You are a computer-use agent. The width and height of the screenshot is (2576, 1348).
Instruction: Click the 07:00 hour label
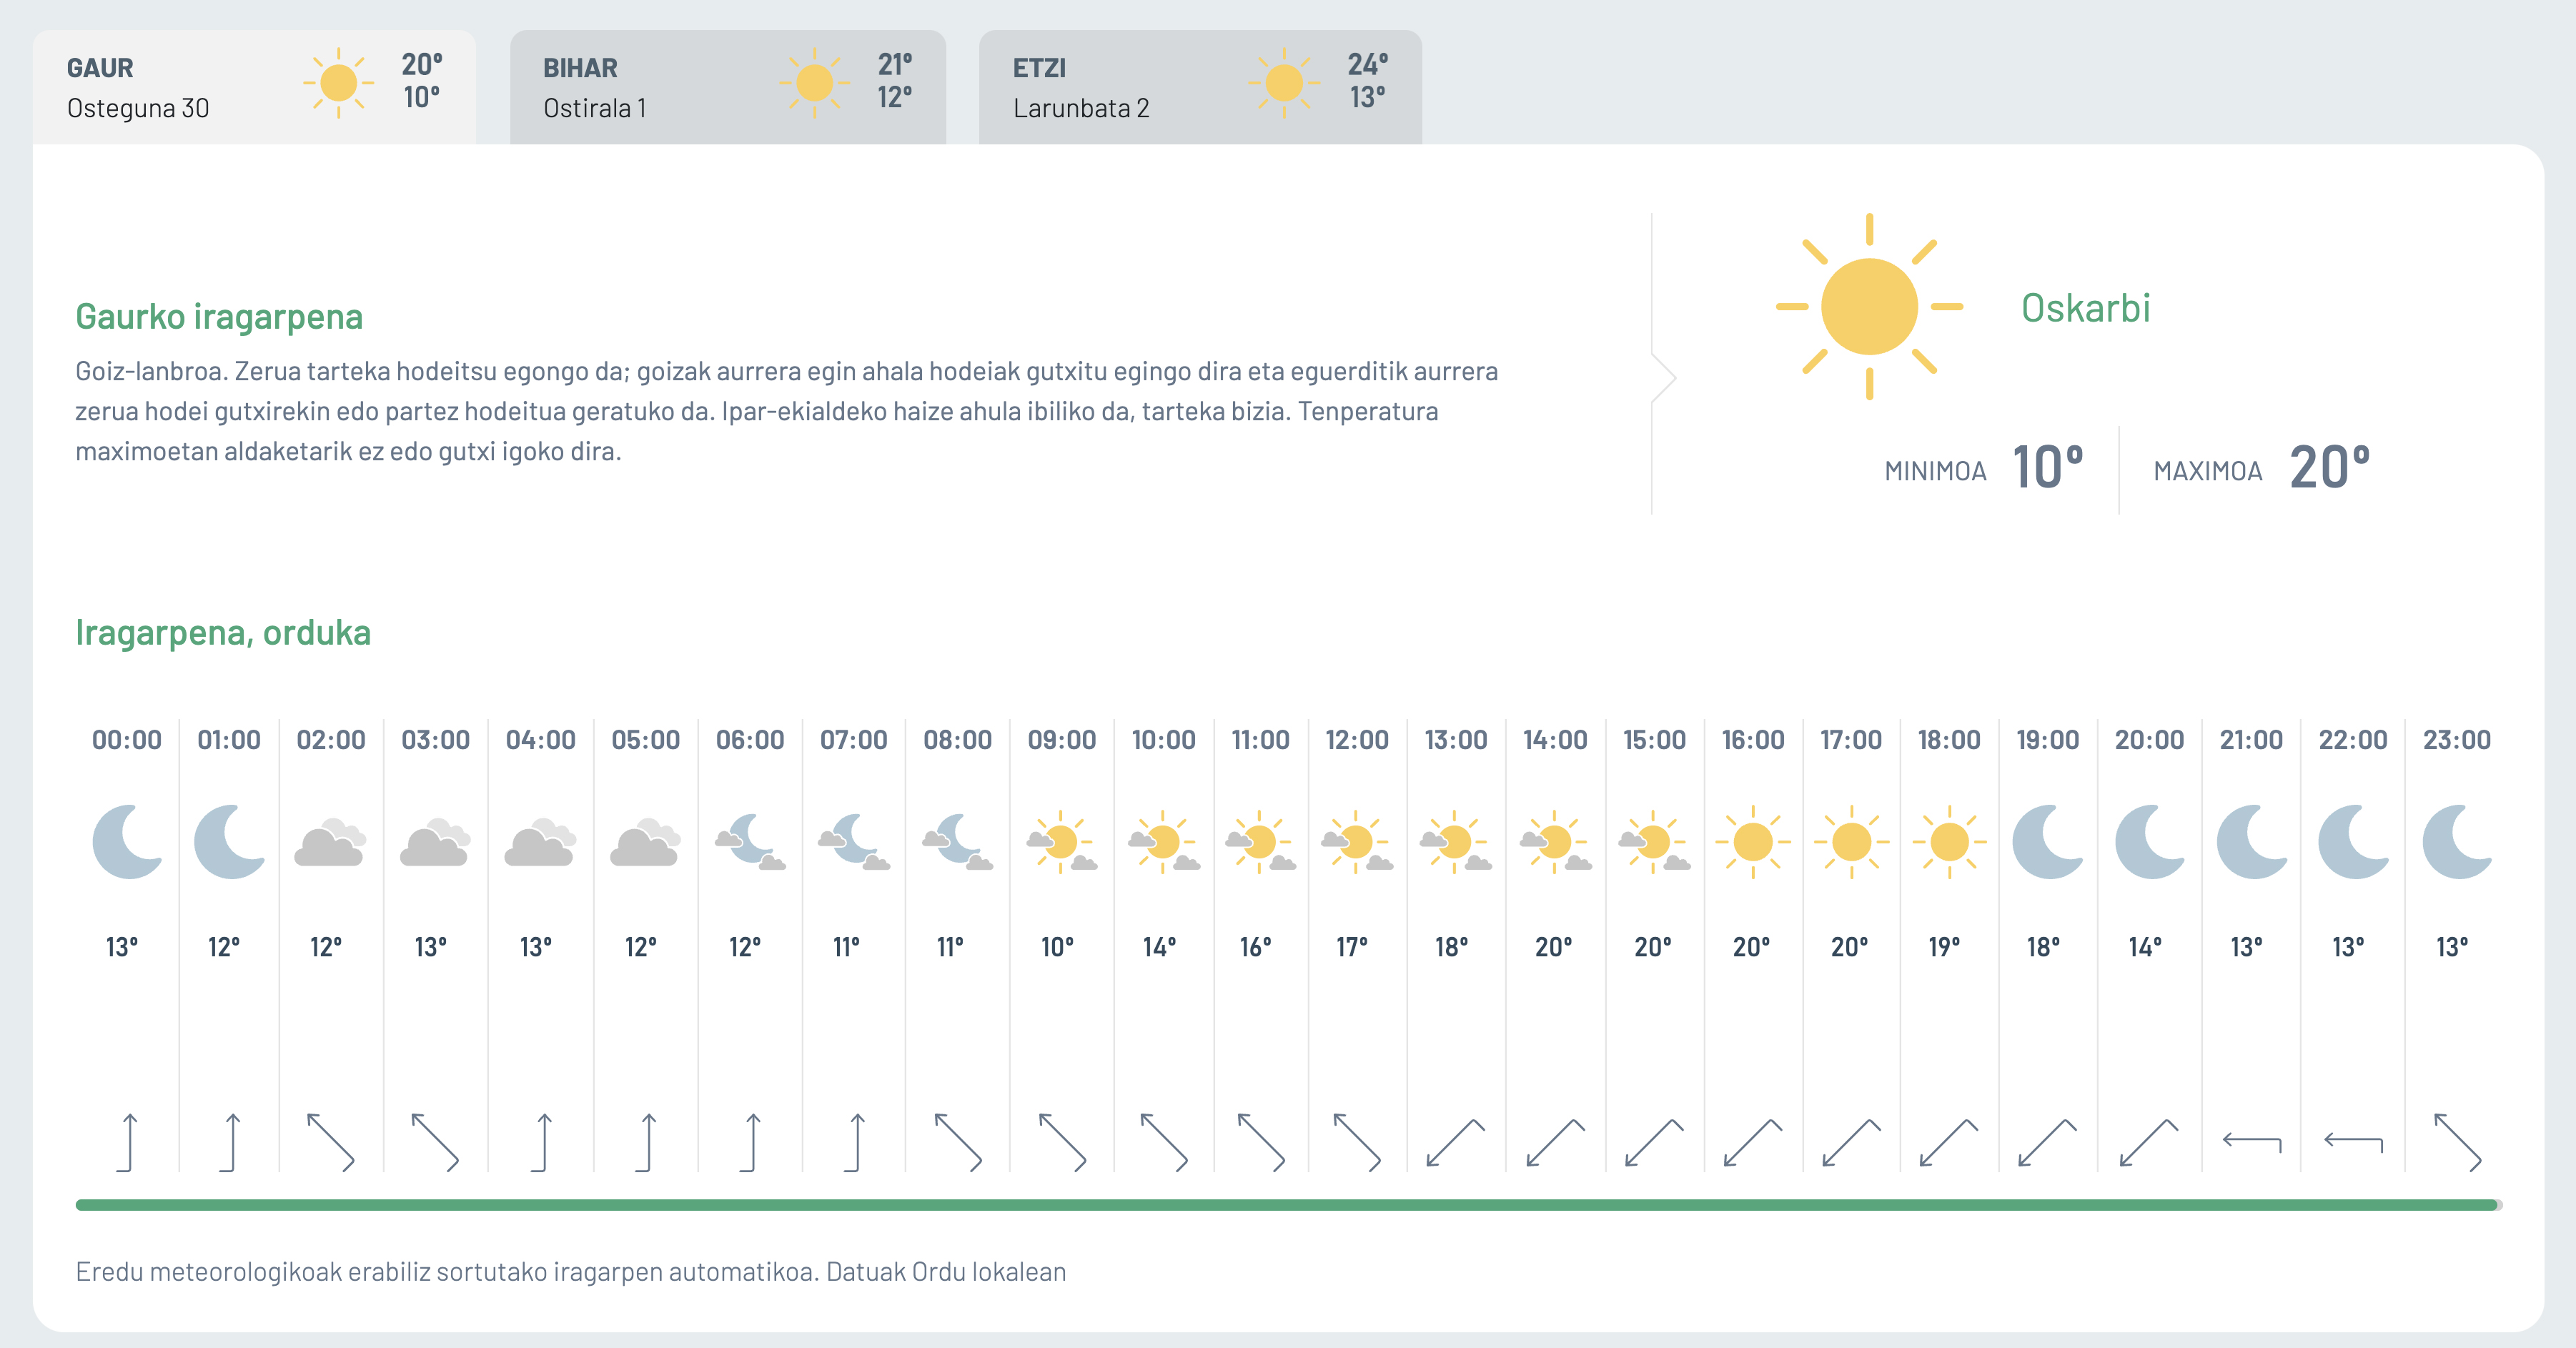[x=853, y=740]
